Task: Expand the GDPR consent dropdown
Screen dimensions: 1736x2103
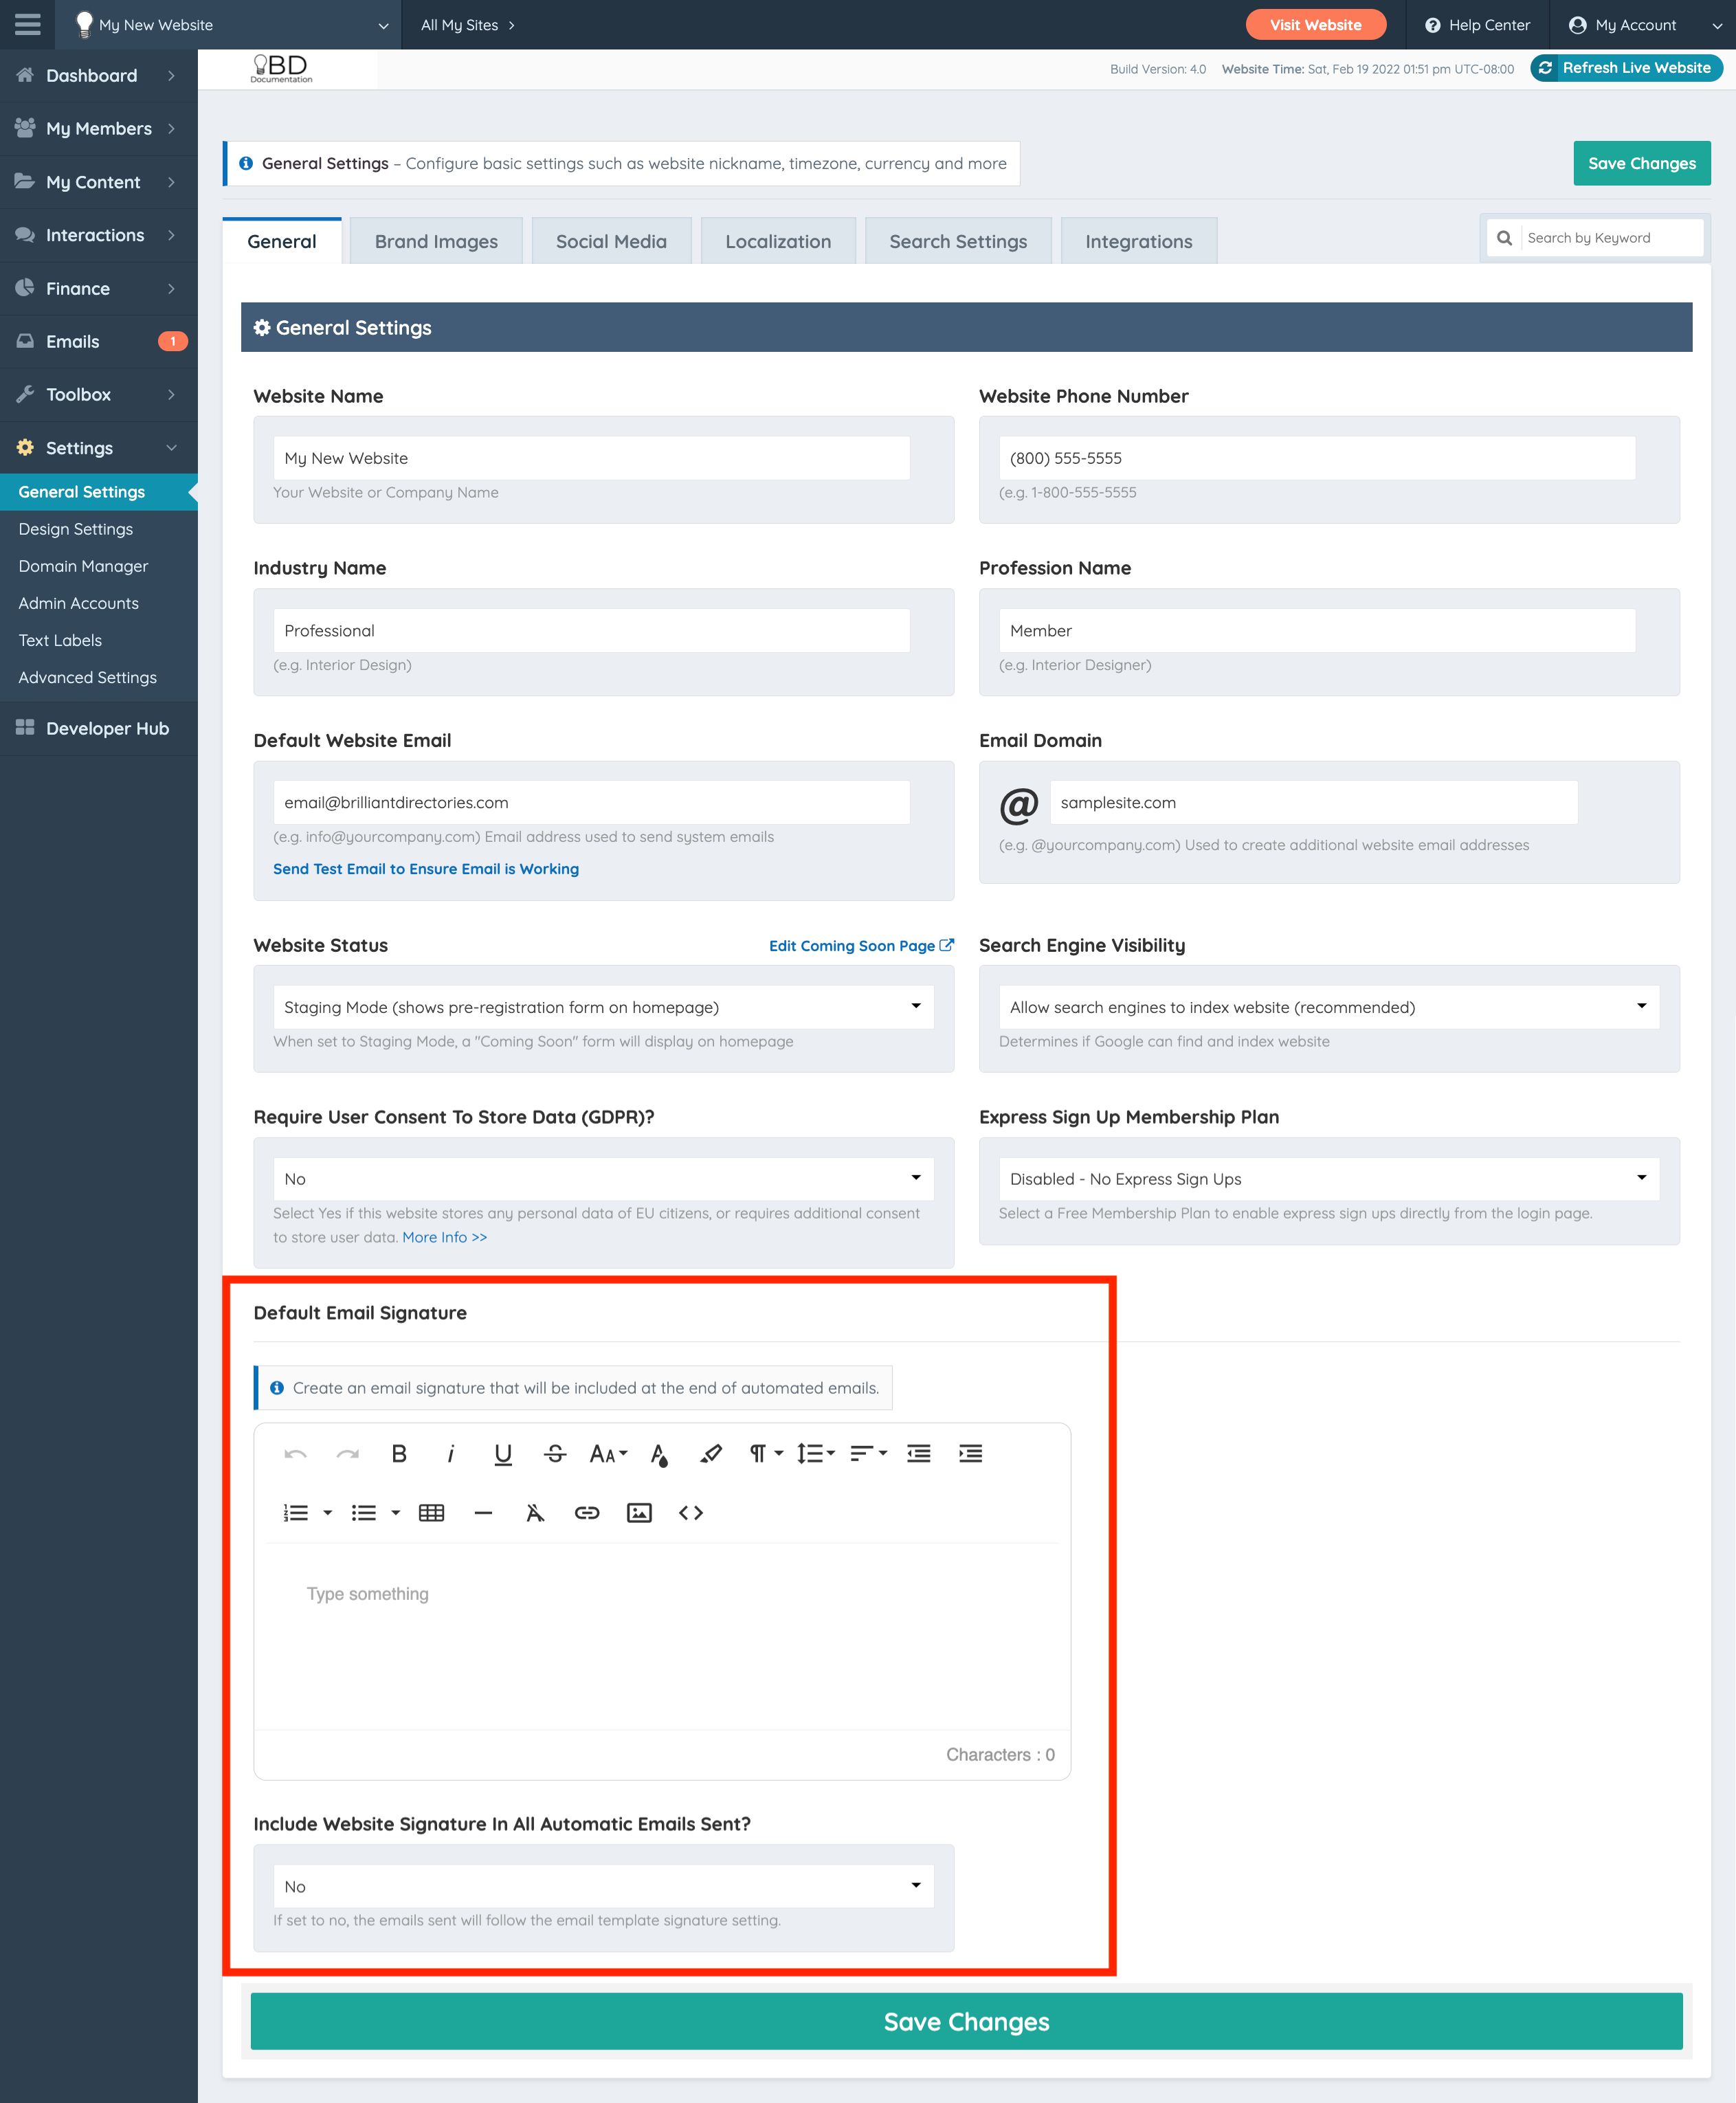Action: 603,1179
